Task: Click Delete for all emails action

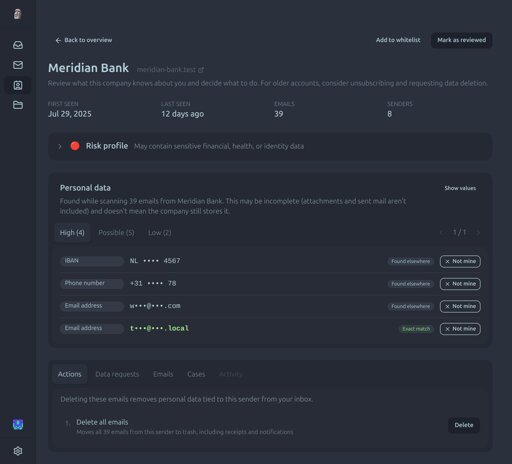Action: (x=464, y=425)
